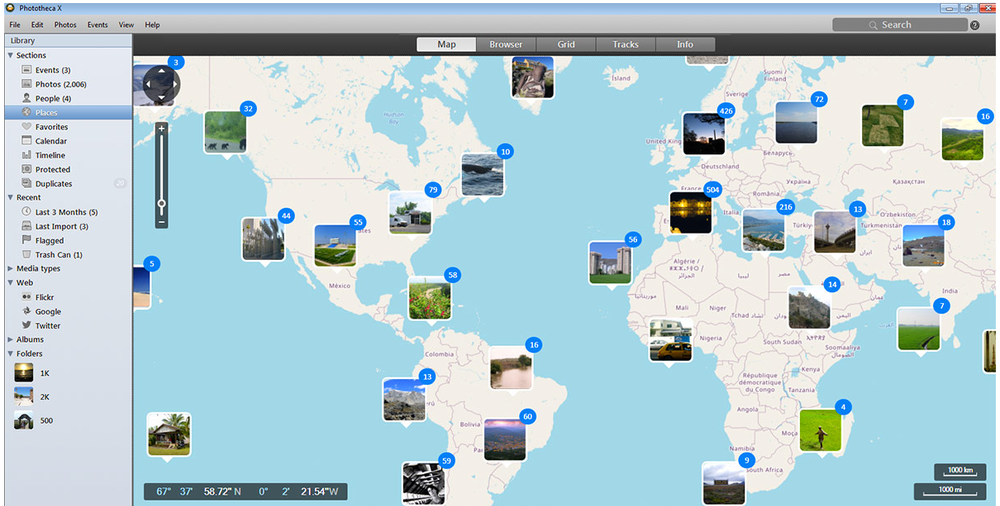The image size is (1000, 506).
Task: Switch to the Info tab
Action: coord(685,45)
